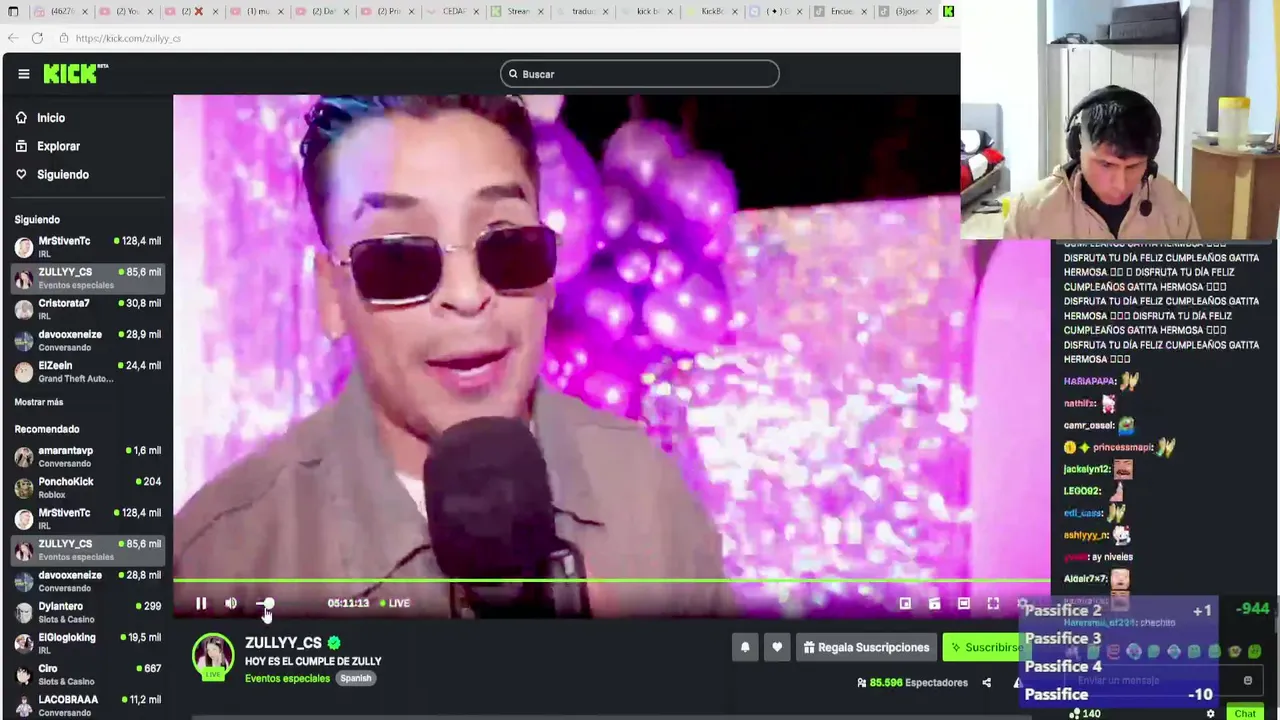Open amarantavp channel in Recomendado
The width and height of the screenshot is (1280, 720).
[87, 457]
